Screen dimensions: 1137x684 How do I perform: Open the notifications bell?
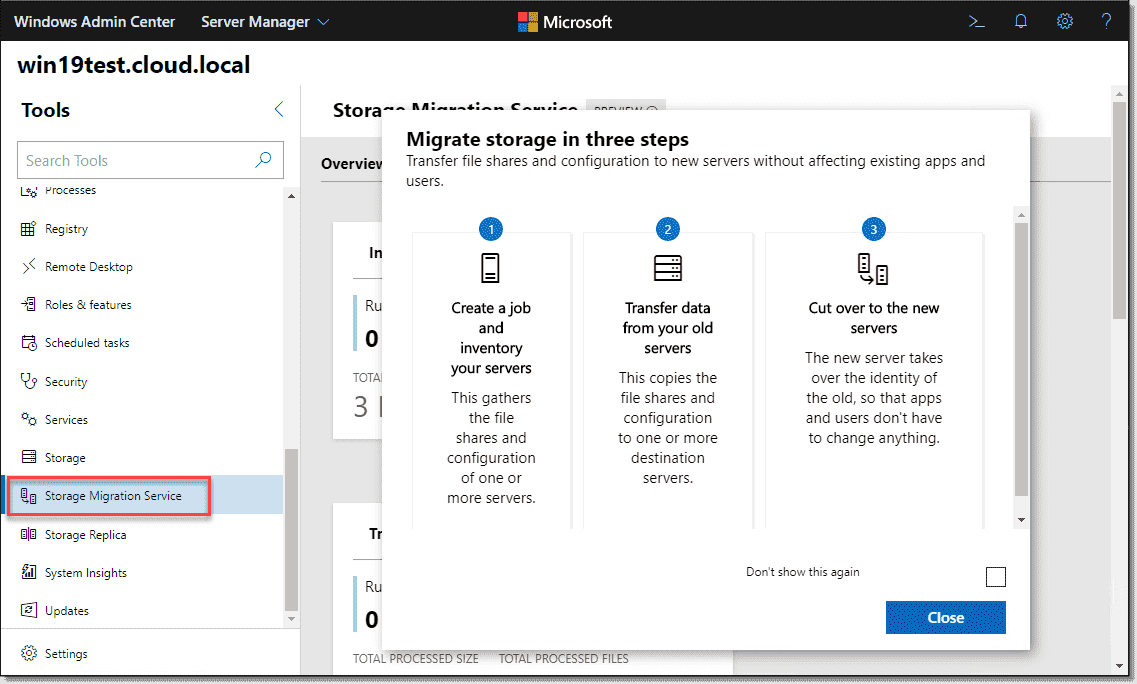[1021, 20]
